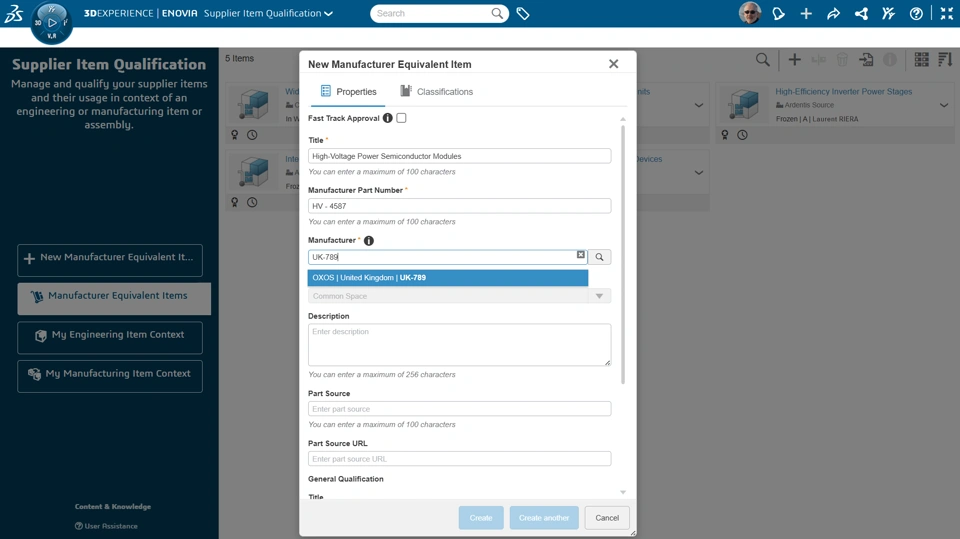Image resolution: width=960 pixels, height=539 pixels.
Task: Open the sort options icon
Action: point(945,59)
